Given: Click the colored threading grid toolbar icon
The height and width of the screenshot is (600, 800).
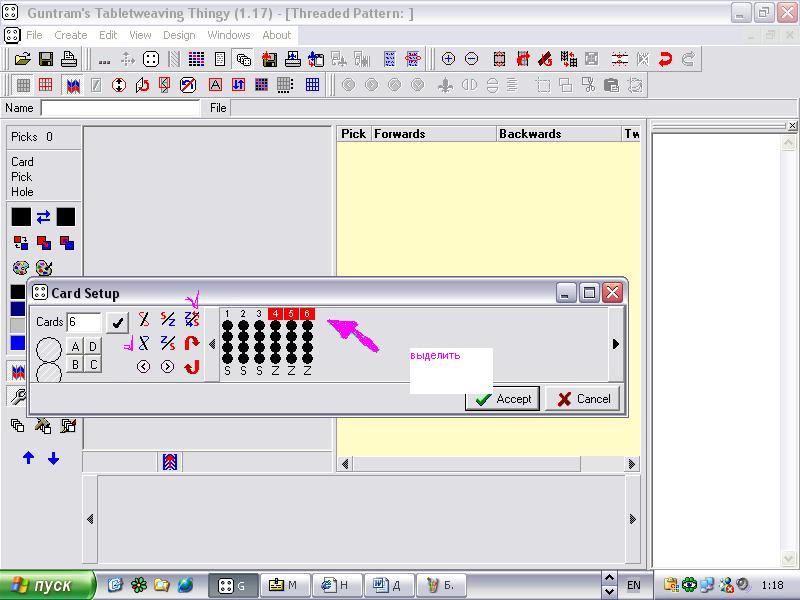Looking at the screenshot, I should pyautogui.click(x=196, y=59).
